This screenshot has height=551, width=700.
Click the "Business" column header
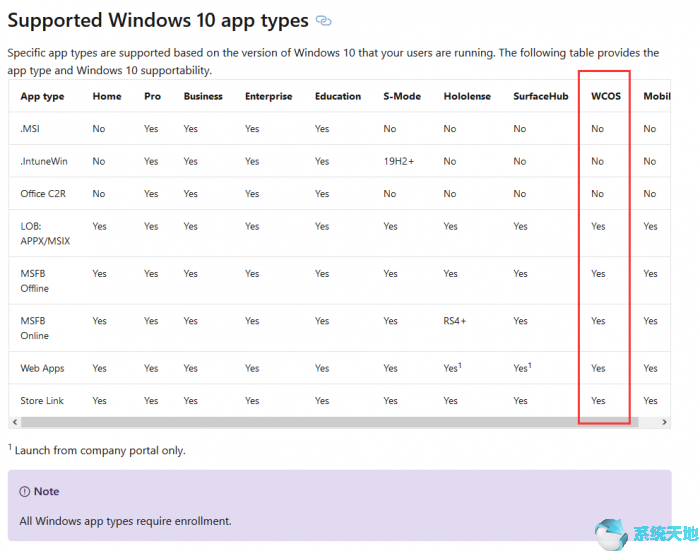point(203,96)
